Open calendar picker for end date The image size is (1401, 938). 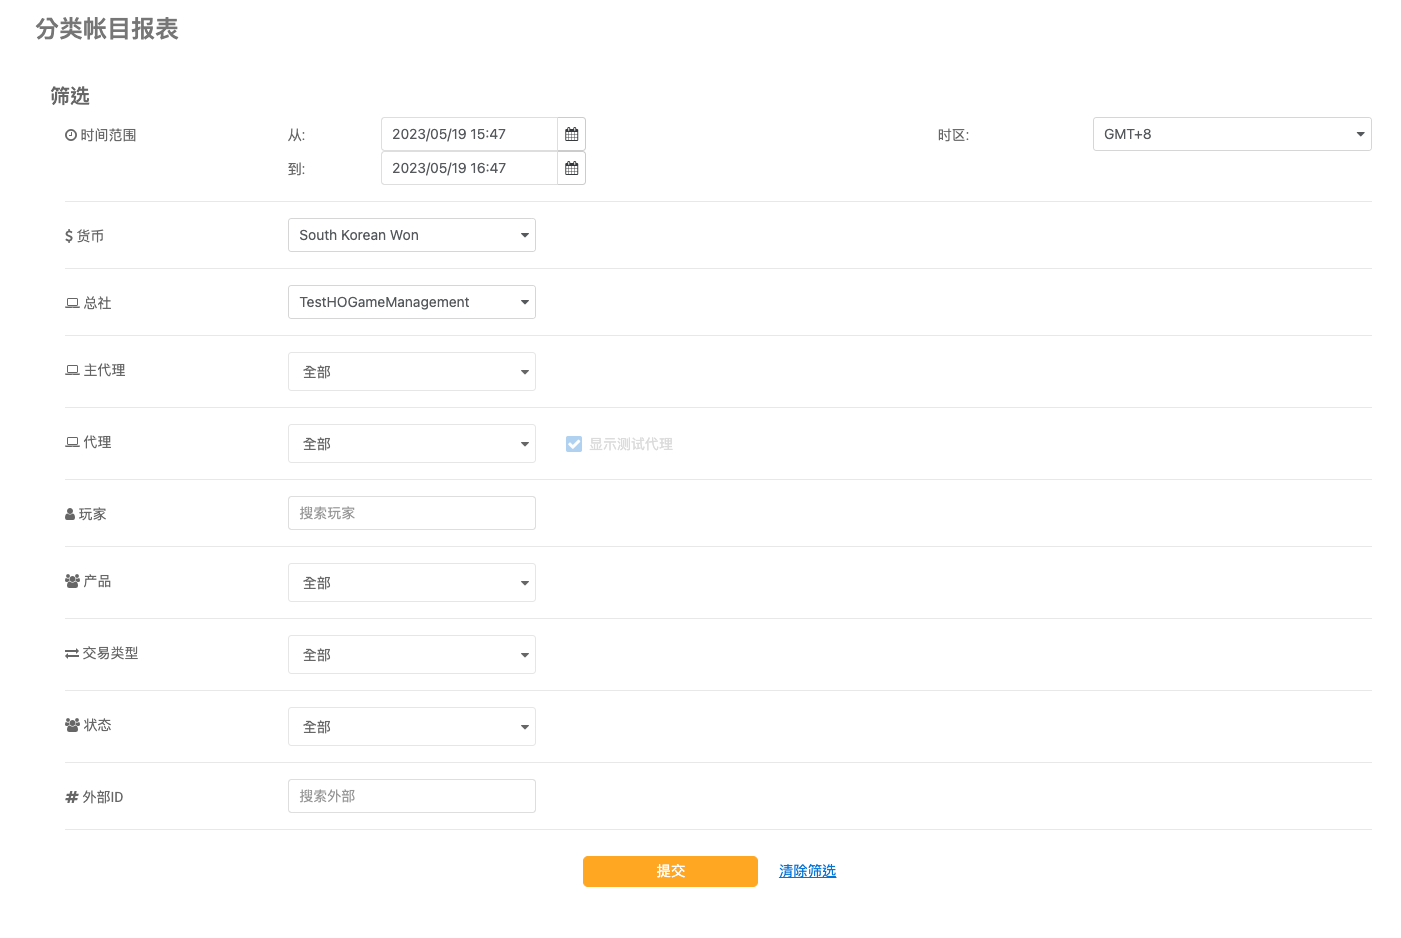click(571, 168)
